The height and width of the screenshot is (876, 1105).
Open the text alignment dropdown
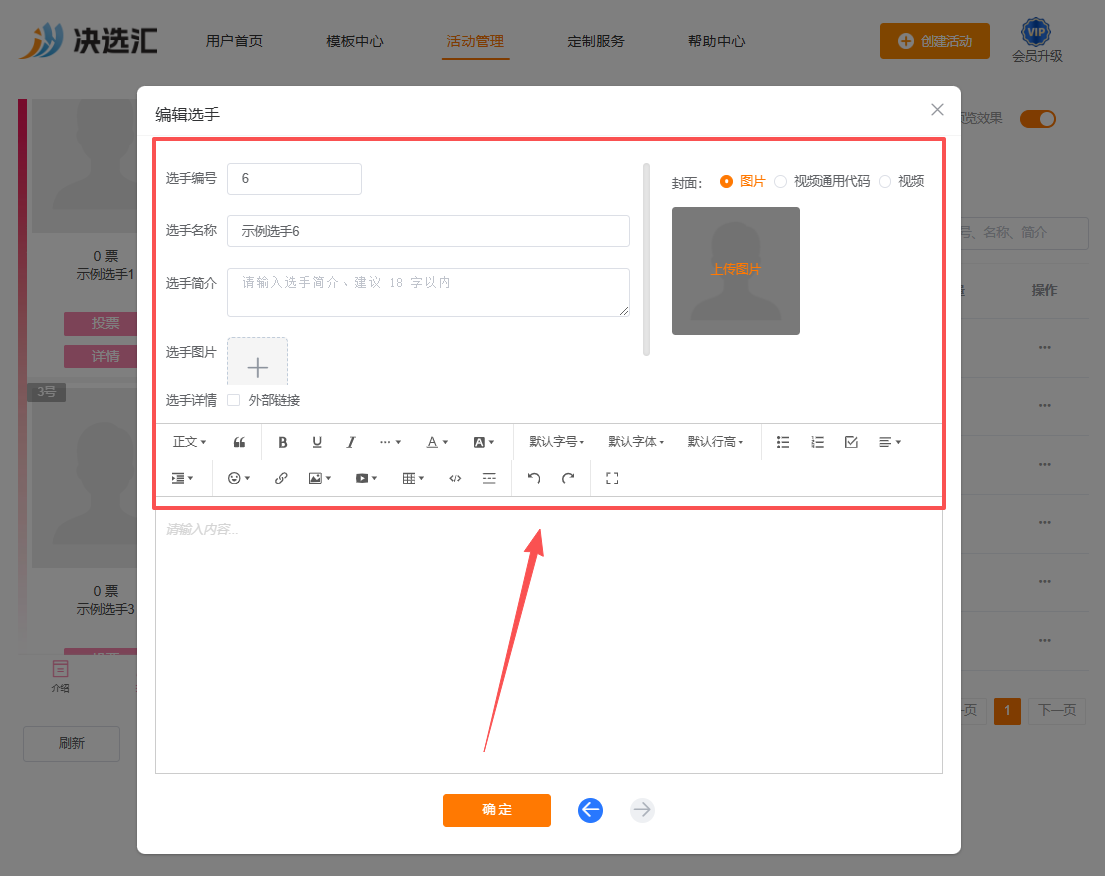pos(889,442)
